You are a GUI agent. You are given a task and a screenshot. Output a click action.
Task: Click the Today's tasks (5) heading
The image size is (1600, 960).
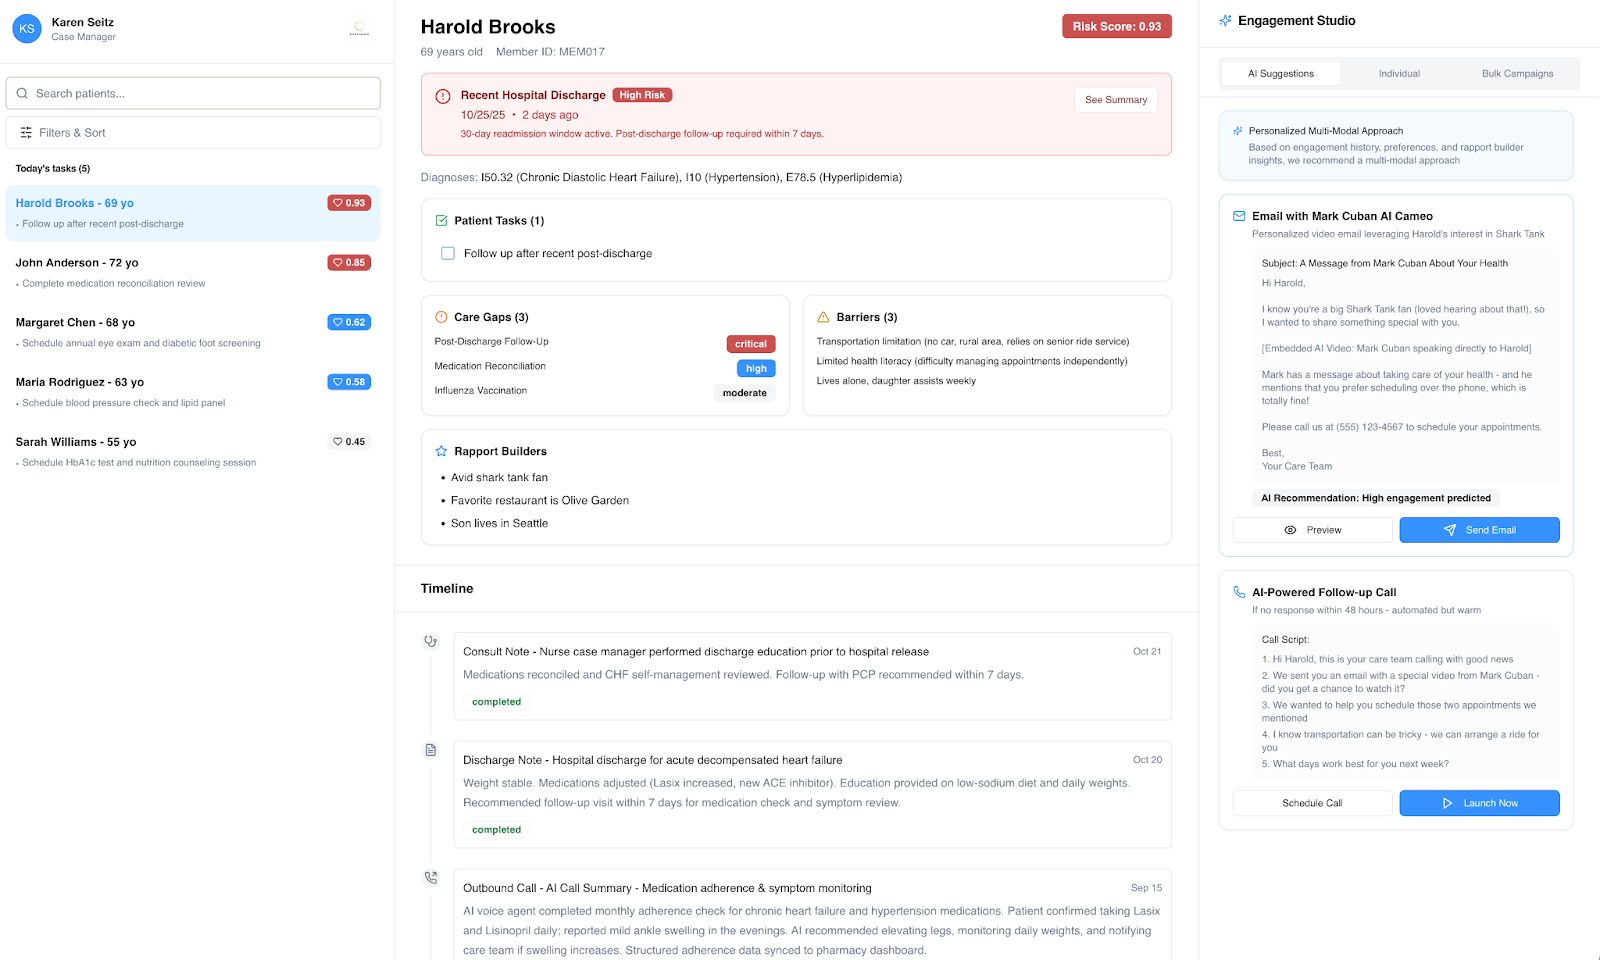point(53,169)
